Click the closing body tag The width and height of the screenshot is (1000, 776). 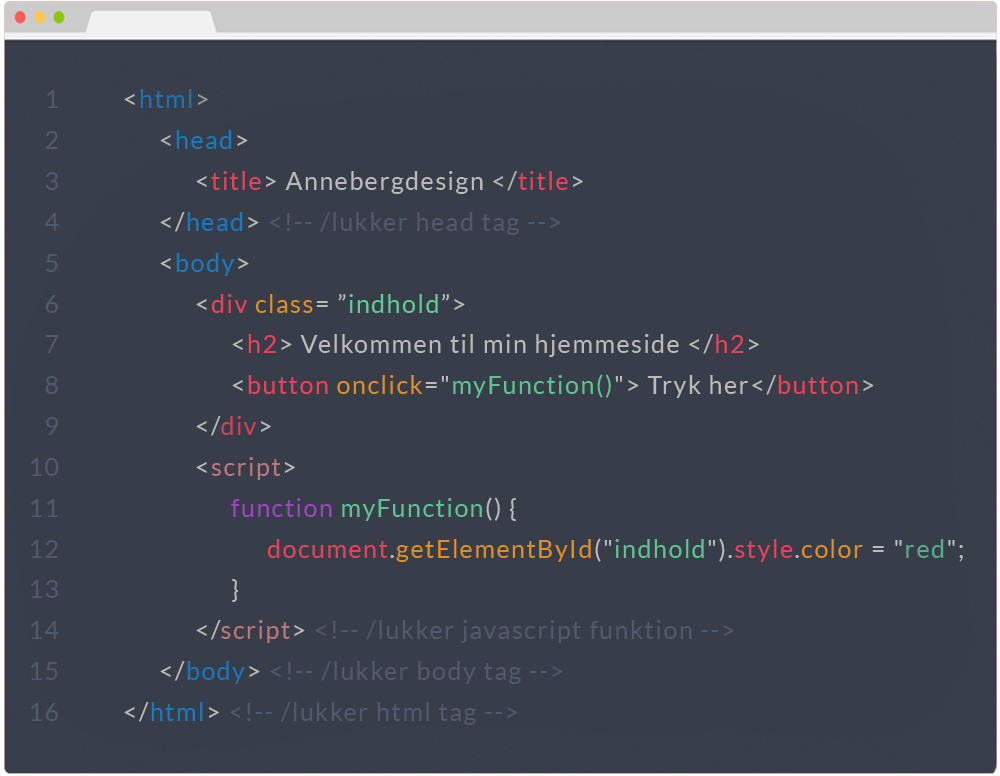point(210,672)
